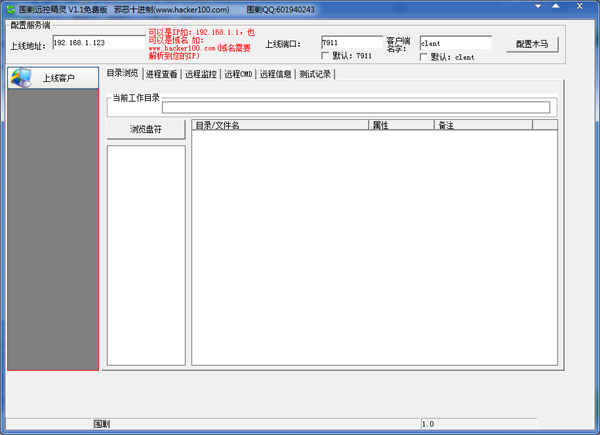Image resolution: width=600 pixels, height=435 pixels.
Task: Switch to the 目录浏览 tab
Action: click(x=123, y=74)
